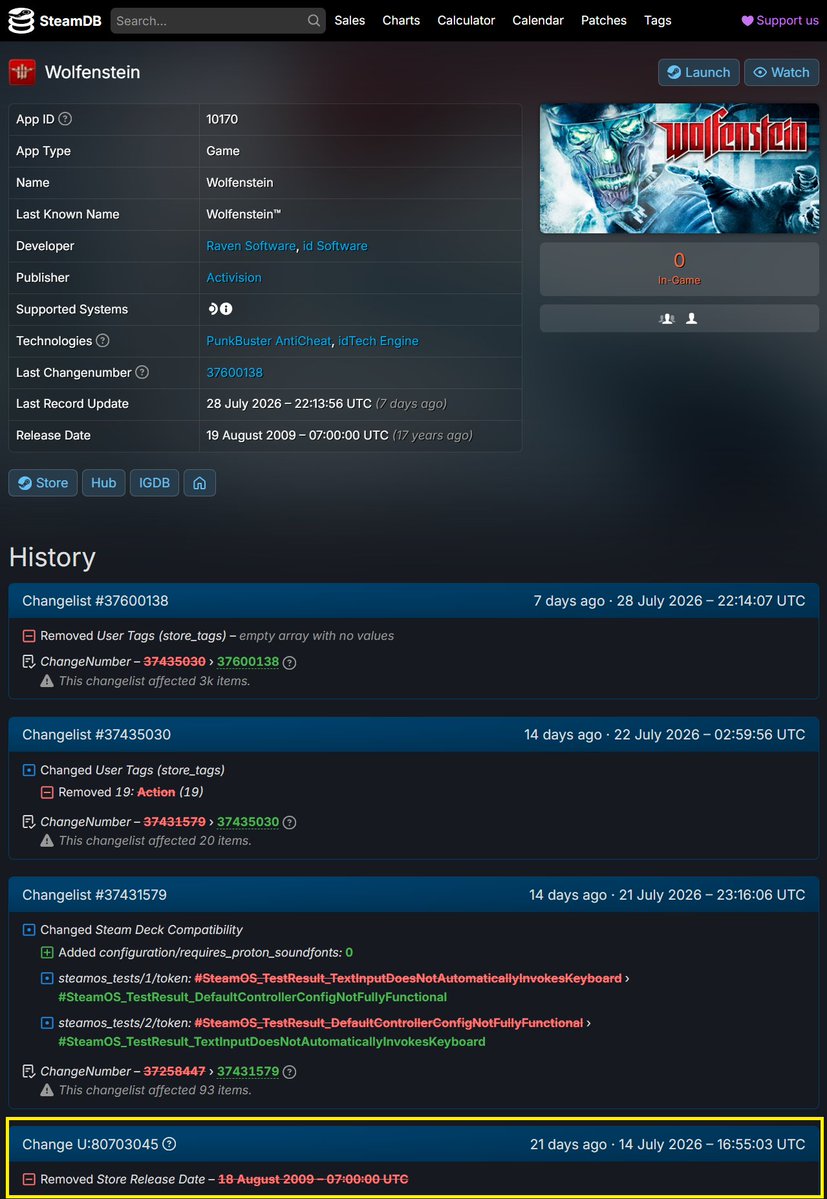Open the idTech Engine technology link

pyautogui.click(x=378, y=341)
